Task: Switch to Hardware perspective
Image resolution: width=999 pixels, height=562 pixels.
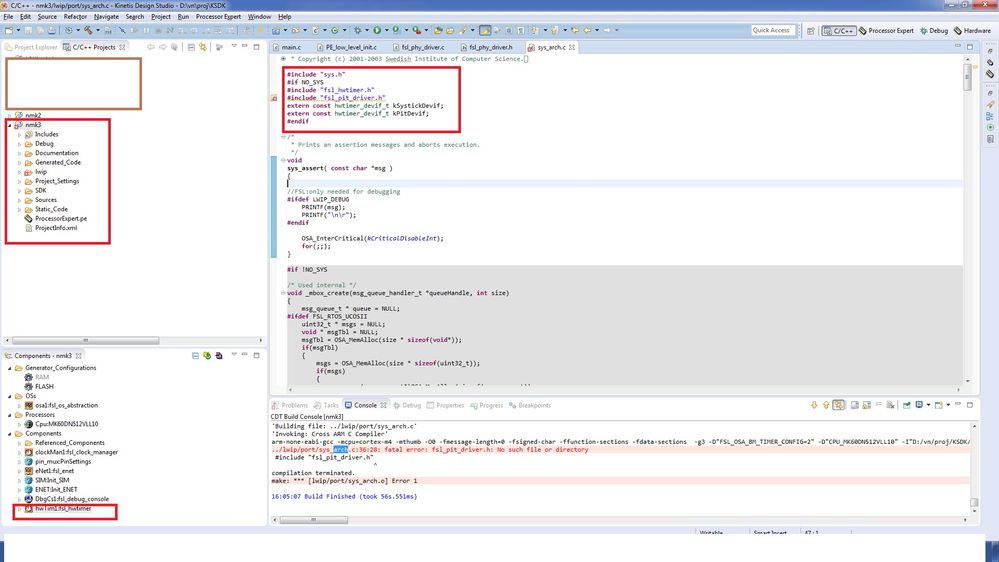Action: 972,31
